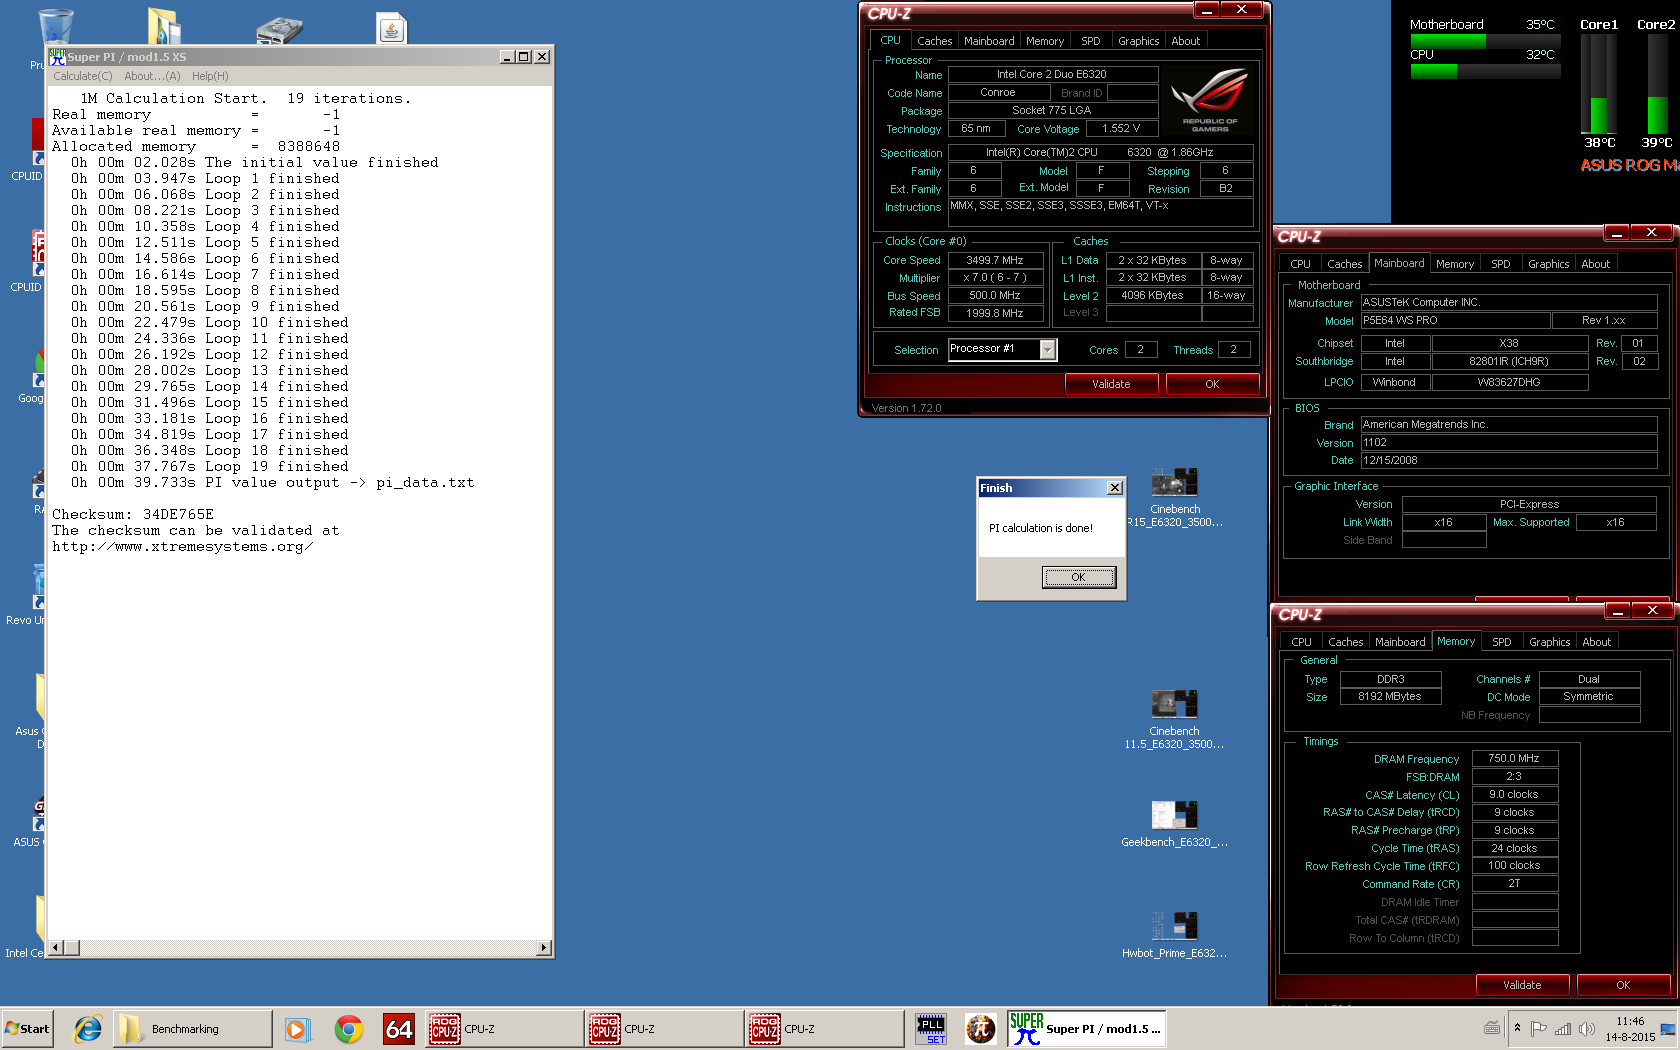The height and width of the screenshot is (1050, 1680).
Task: Open the Benchmarking folder taskbar button
Action: click(192, 1028)
